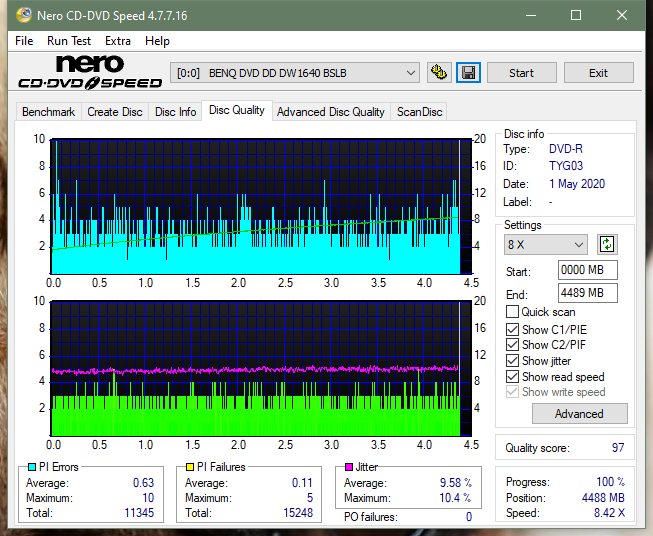The image size is (653, 536).
Task: Click the Progress value 100 %
Action: 611,482
